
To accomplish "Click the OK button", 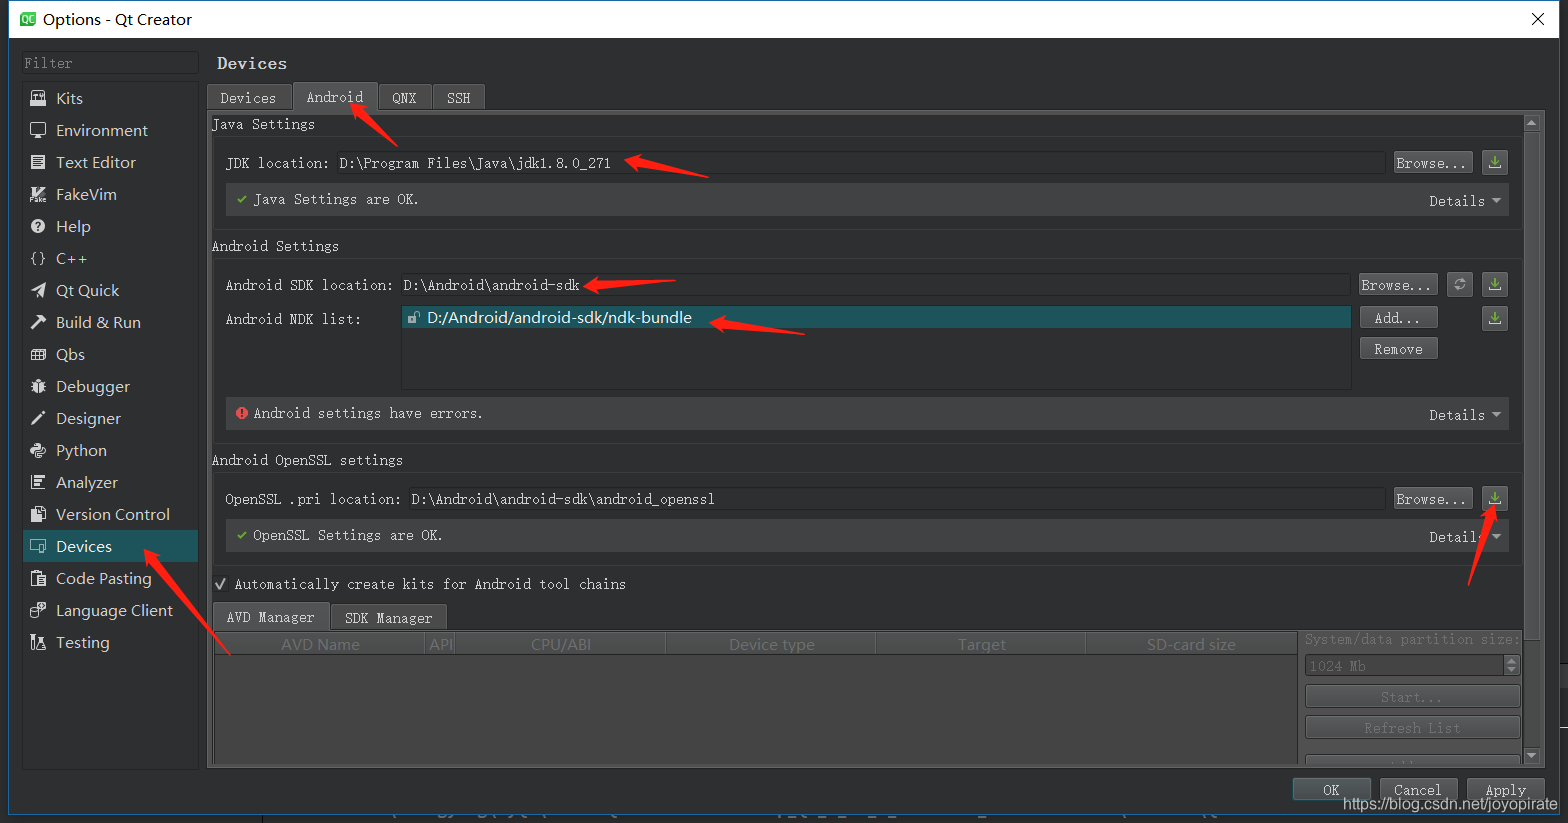I will tap(1331, 789).
